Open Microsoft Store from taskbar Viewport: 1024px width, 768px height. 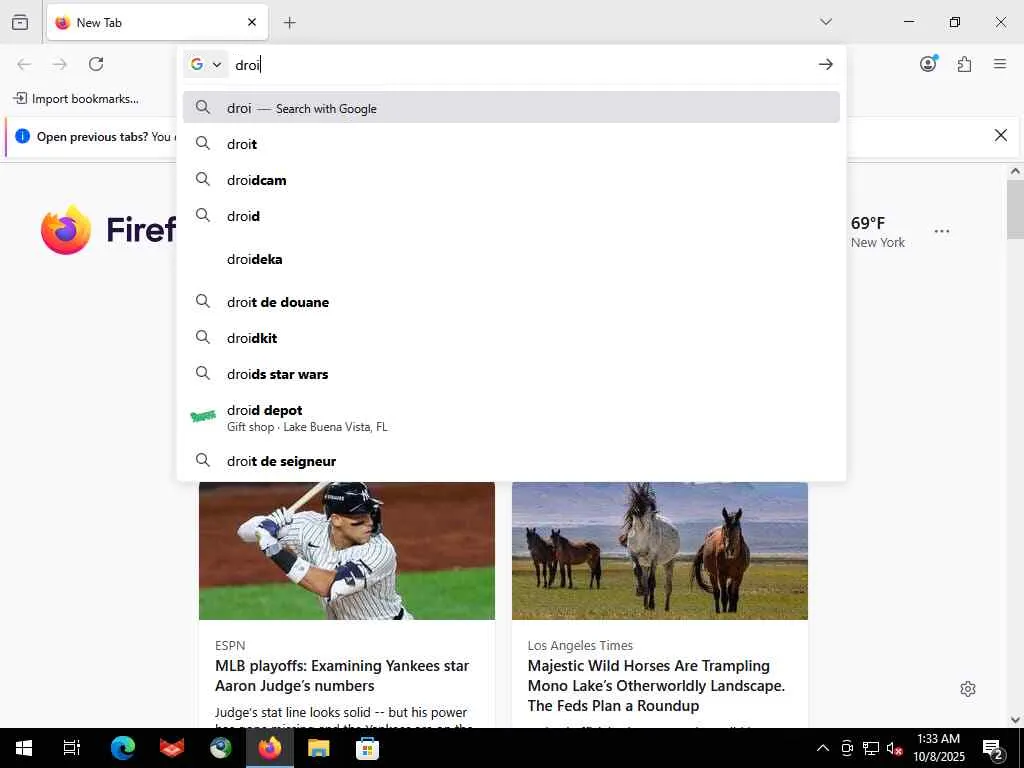[367, 748]
